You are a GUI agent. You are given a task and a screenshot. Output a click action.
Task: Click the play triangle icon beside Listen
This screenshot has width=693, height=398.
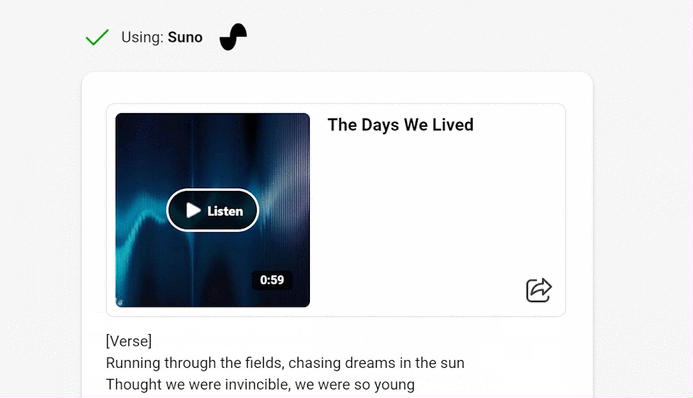pyautogui.click(x=193, y=210)
